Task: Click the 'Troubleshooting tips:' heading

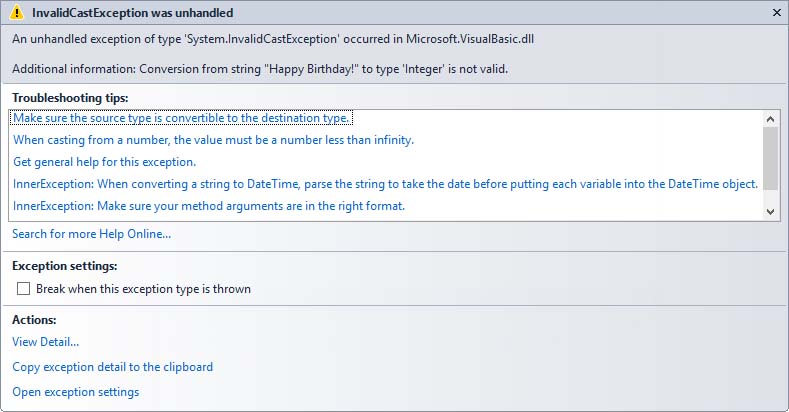Action: 70,98
